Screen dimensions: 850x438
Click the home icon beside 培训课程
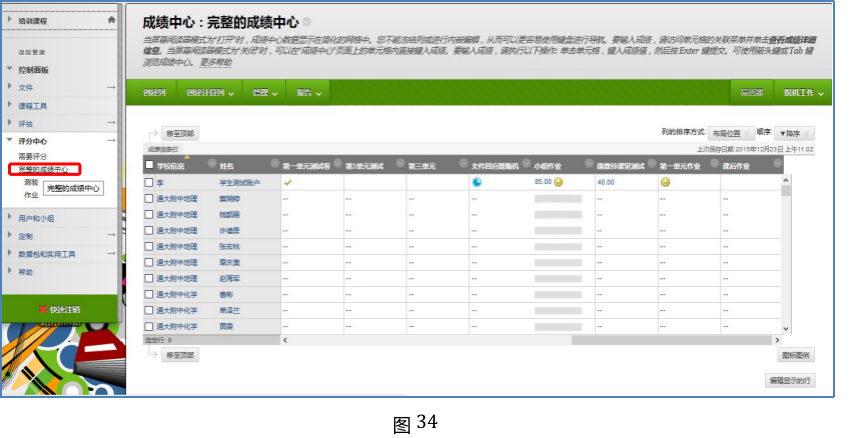pos(111,20)
